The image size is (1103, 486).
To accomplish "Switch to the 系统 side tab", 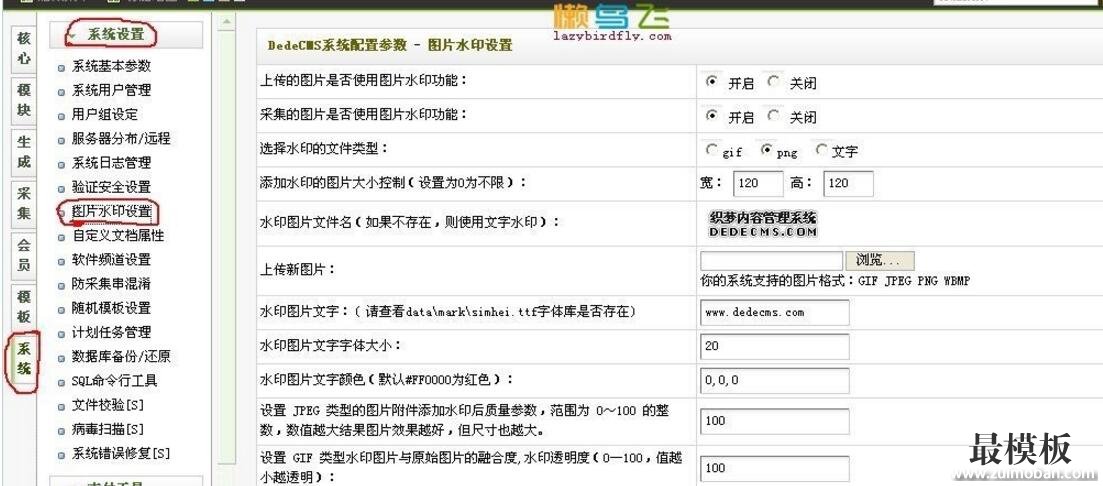I will [24, 358].
